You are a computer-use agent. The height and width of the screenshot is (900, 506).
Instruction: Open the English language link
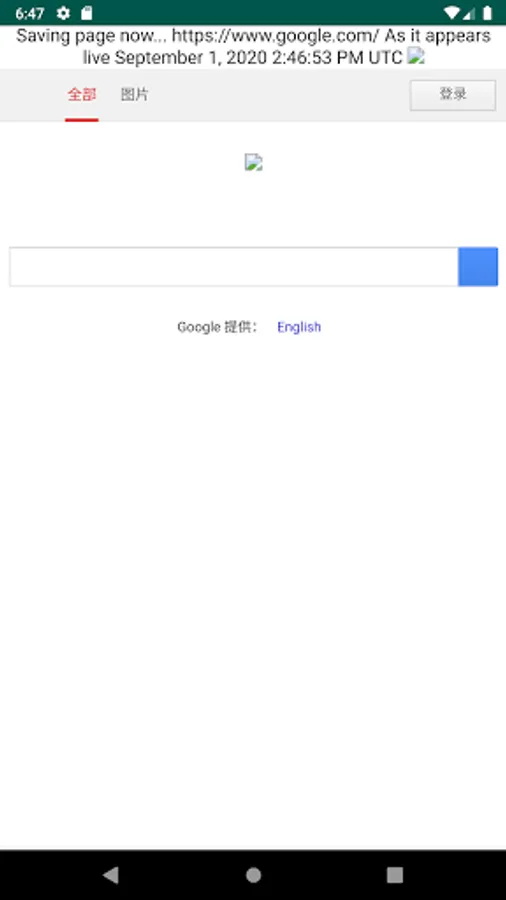point(299,327)
